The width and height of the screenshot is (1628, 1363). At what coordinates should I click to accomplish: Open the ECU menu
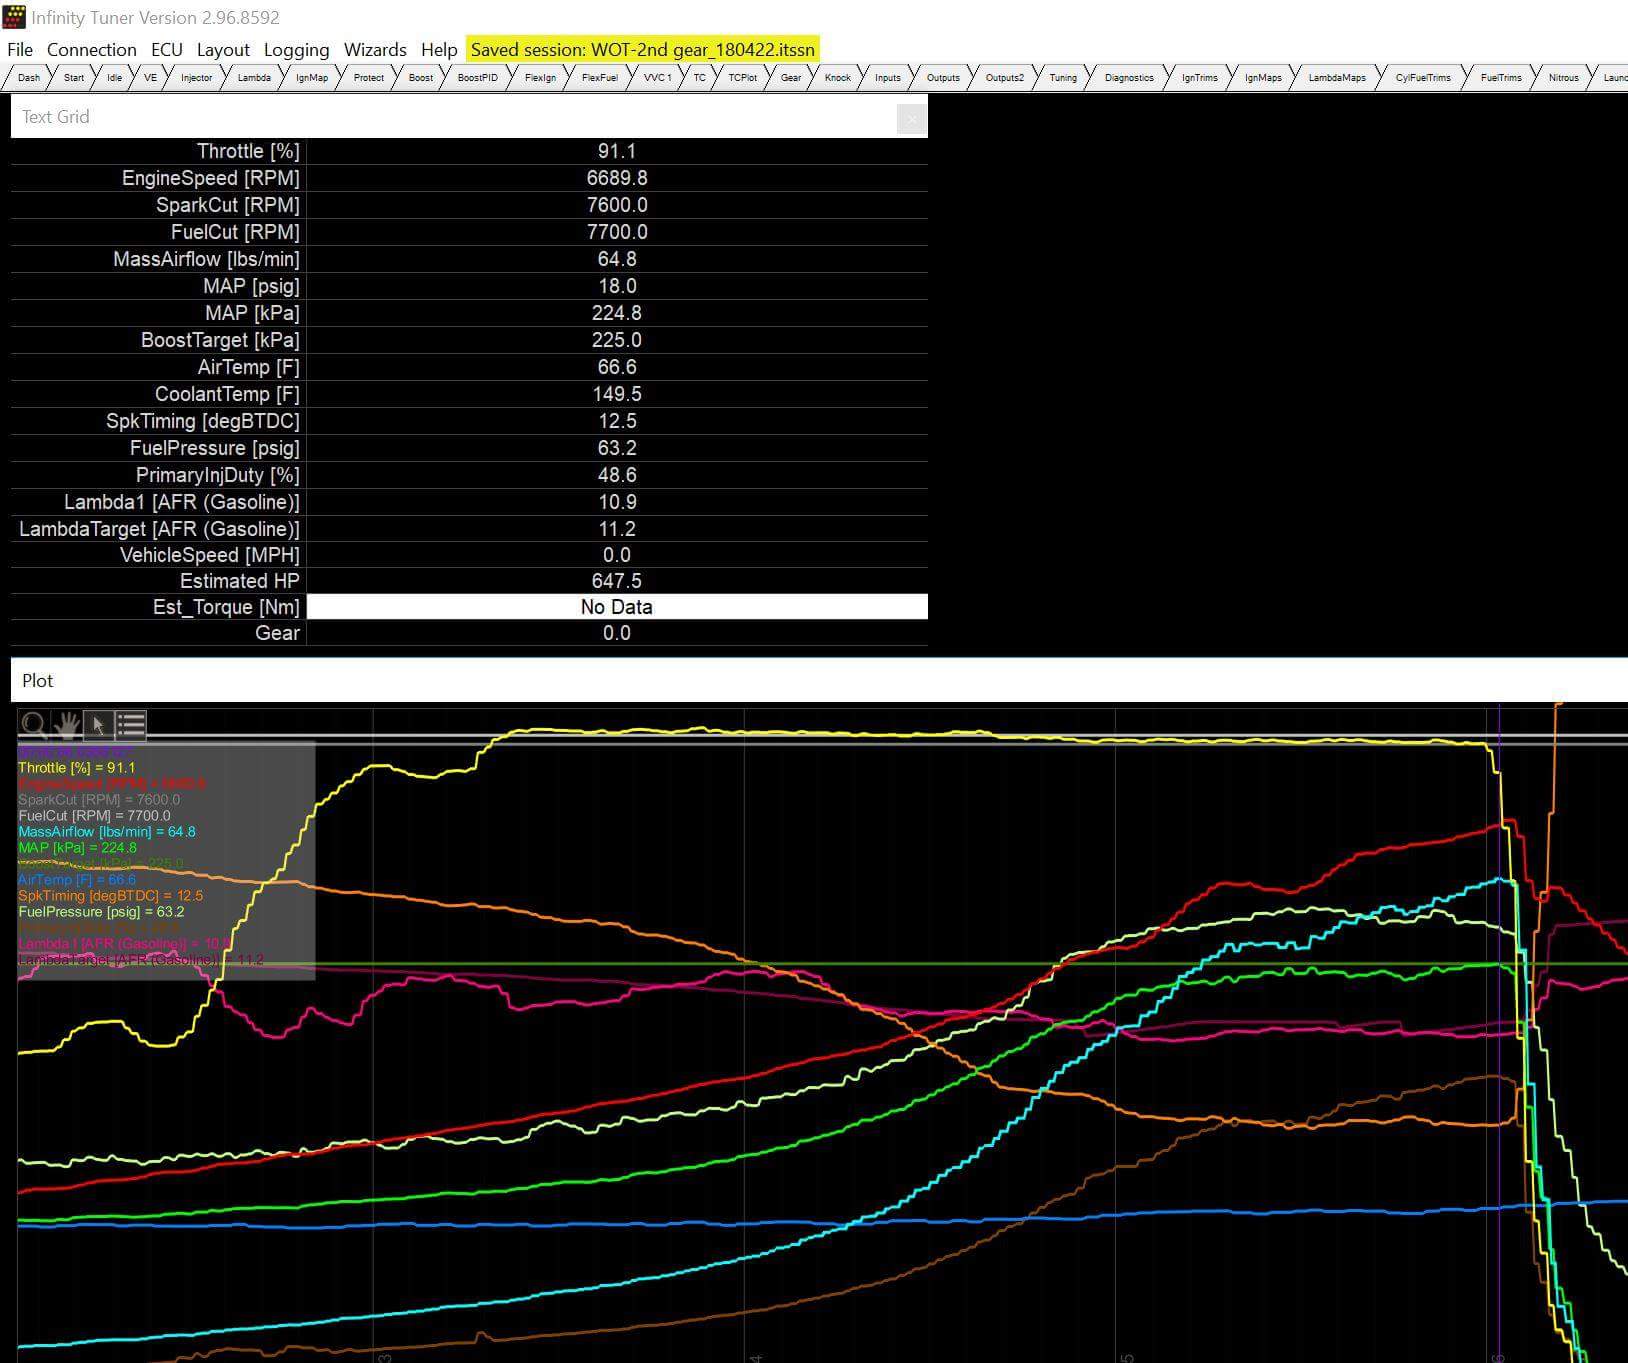tap(166, 50)
